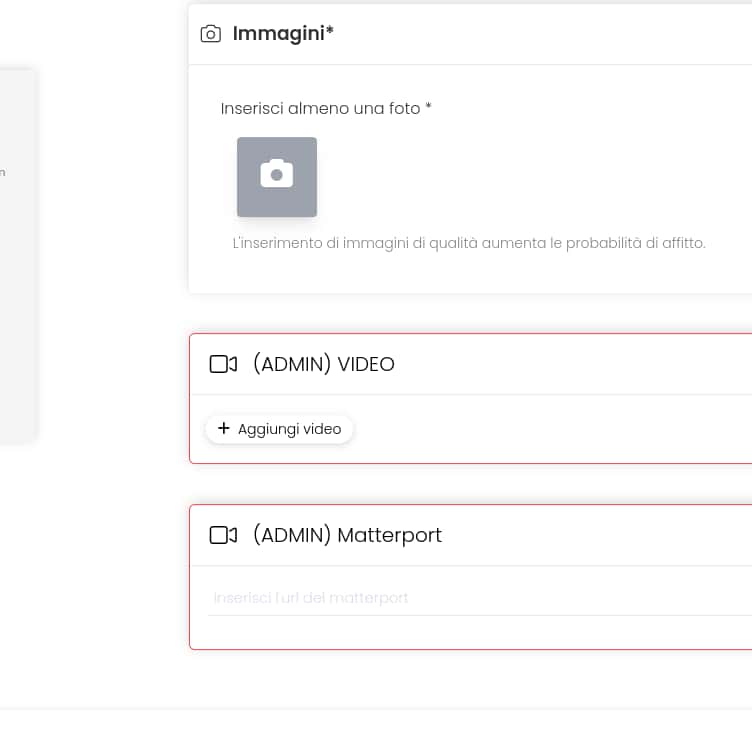
Task: Click the plus icon in Aggiungi video
Action: 223,429
